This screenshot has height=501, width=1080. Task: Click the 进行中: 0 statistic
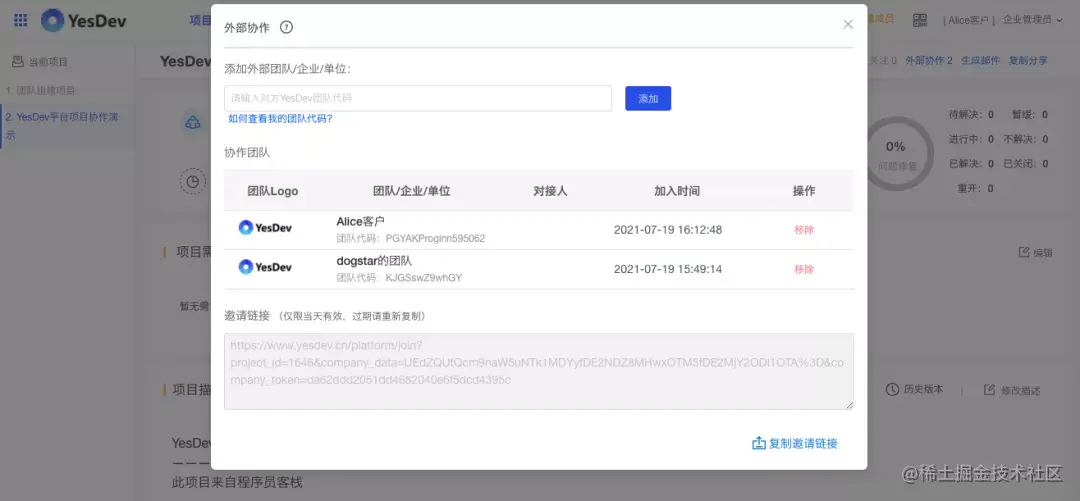[971, 139]
